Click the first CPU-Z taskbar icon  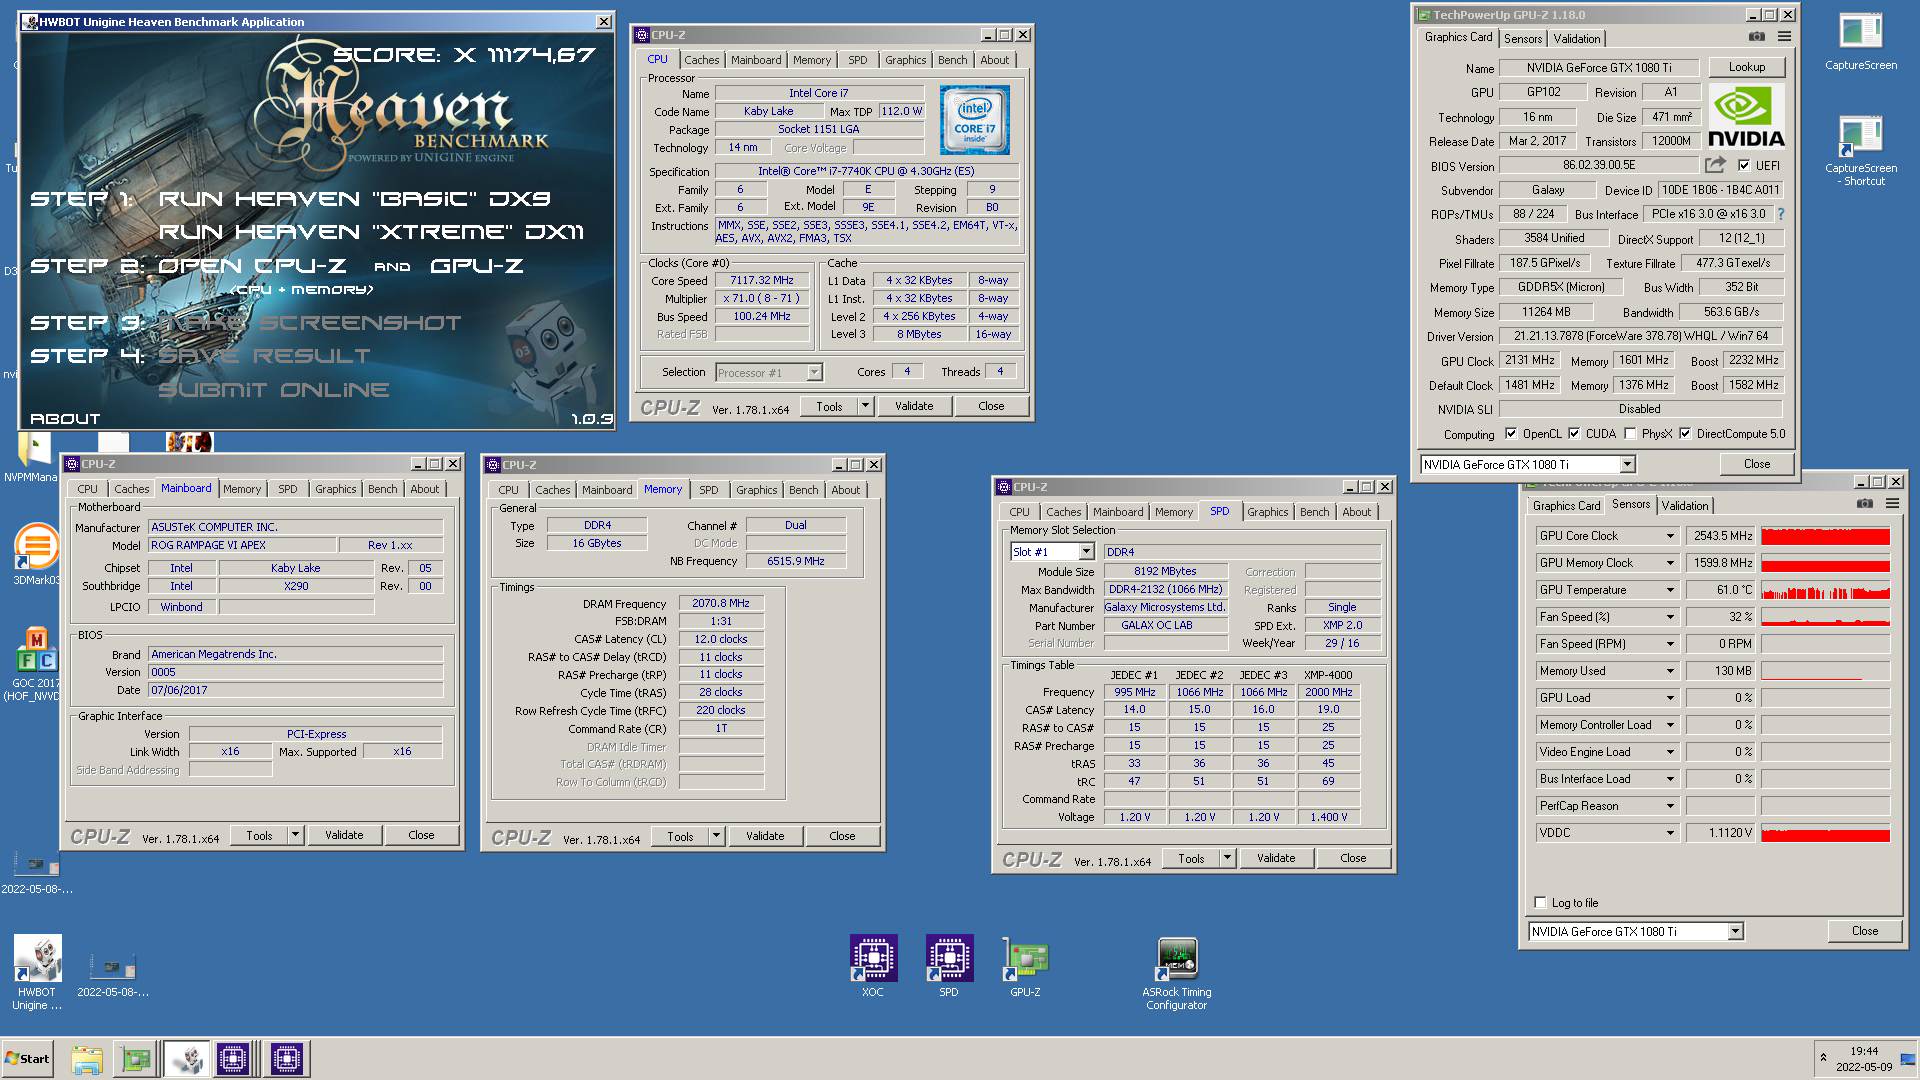pyautogui.click(x=233, y=1059)
